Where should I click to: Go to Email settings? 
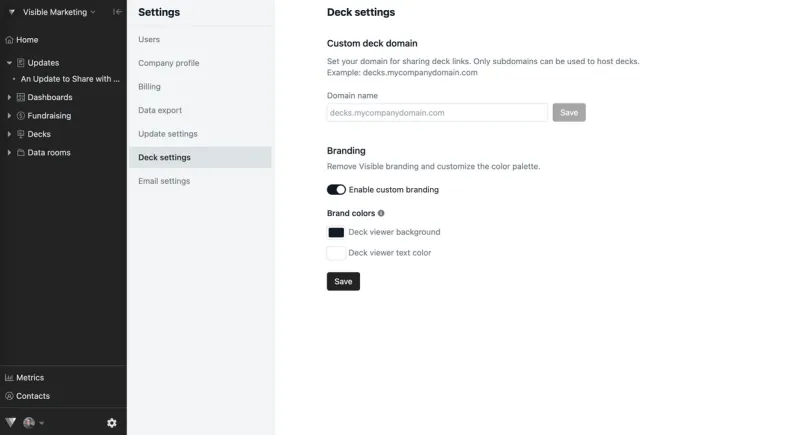(x=164, y=181)
